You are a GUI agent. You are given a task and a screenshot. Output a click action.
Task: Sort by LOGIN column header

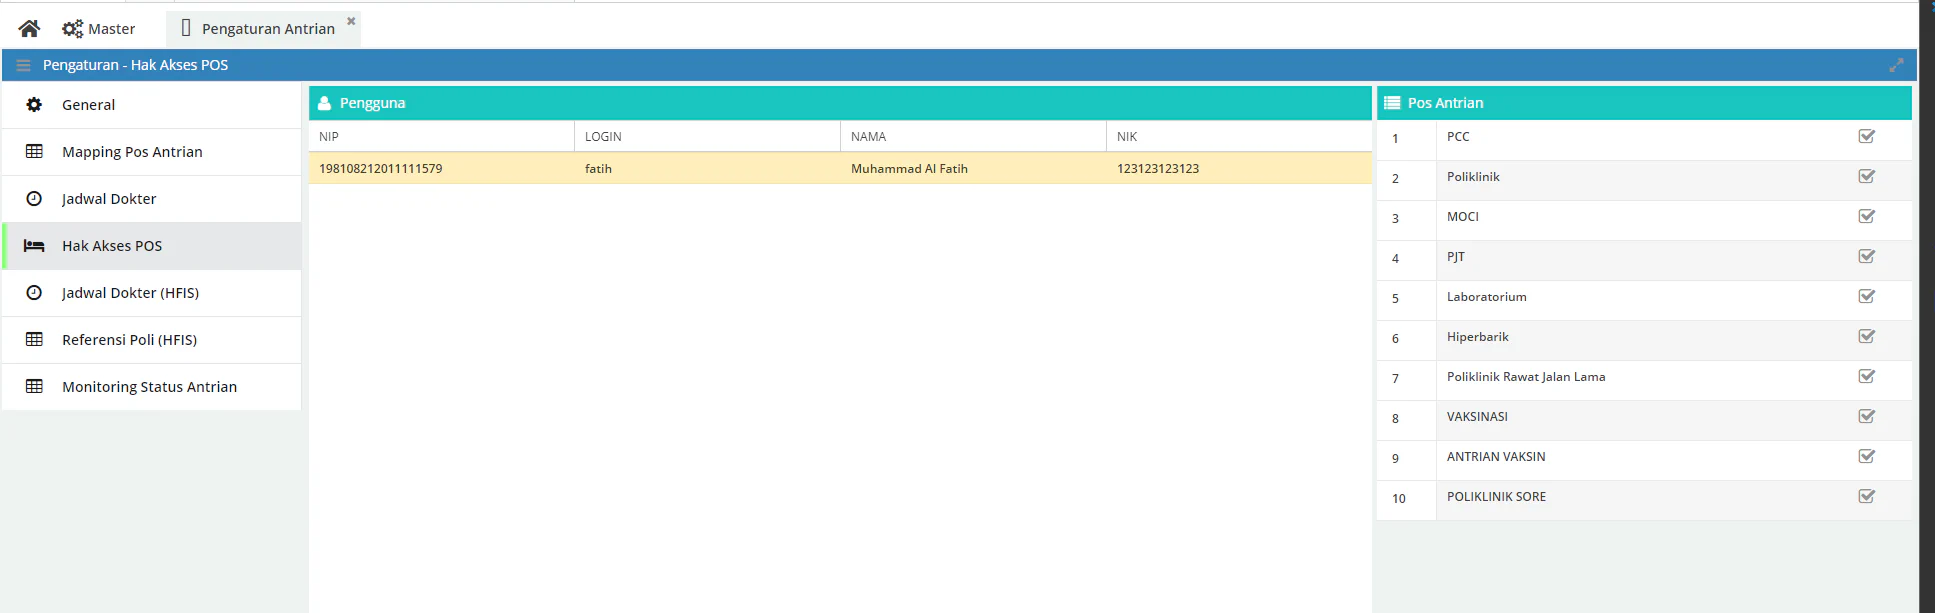pos(707,137)
